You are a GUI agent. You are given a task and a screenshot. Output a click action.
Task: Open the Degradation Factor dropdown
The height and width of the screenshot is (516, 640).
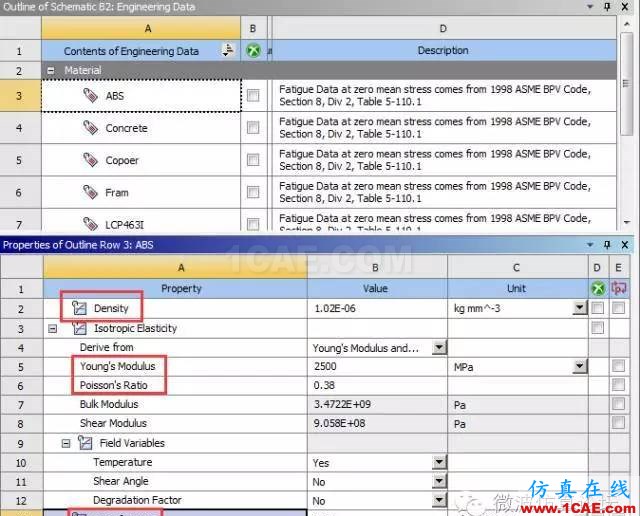click(439, 500)
